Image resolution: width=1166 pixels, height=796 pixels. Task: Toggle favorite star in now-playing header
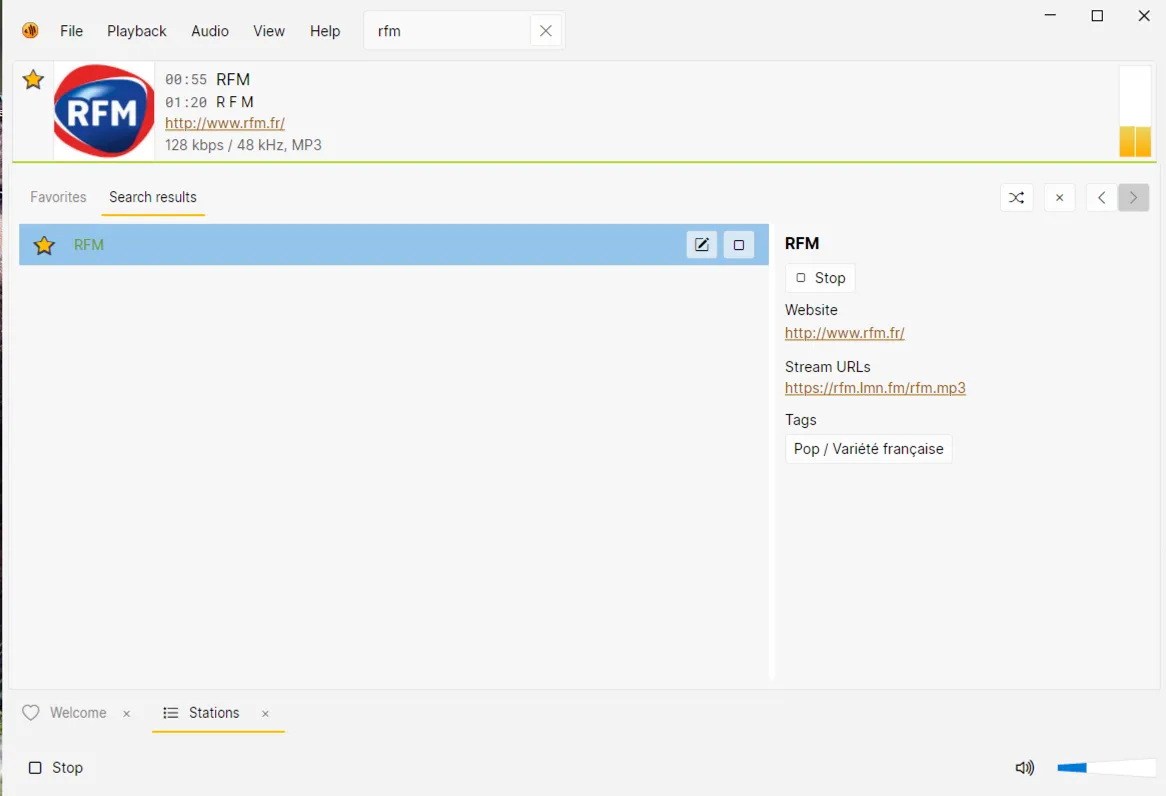(x=34, y=80)
